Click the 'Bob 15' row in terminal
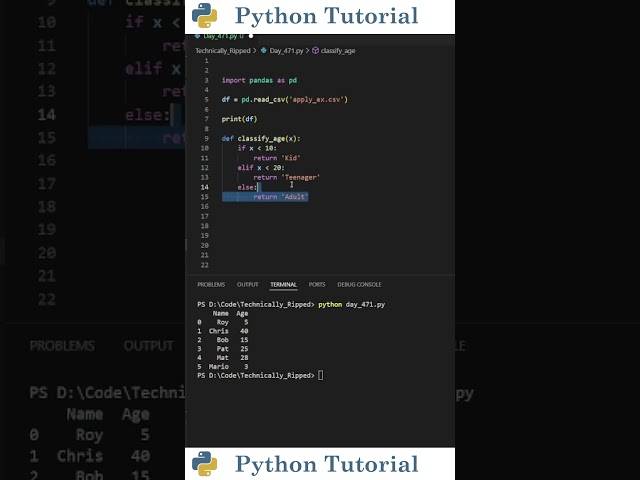 pyautogui.click(x=223, y=340)
